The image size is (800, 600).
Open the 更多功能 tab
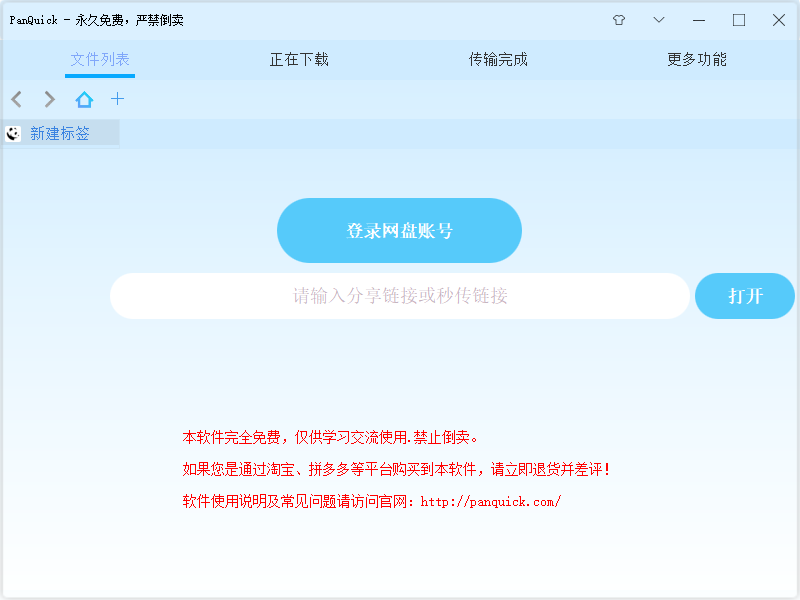697,60
